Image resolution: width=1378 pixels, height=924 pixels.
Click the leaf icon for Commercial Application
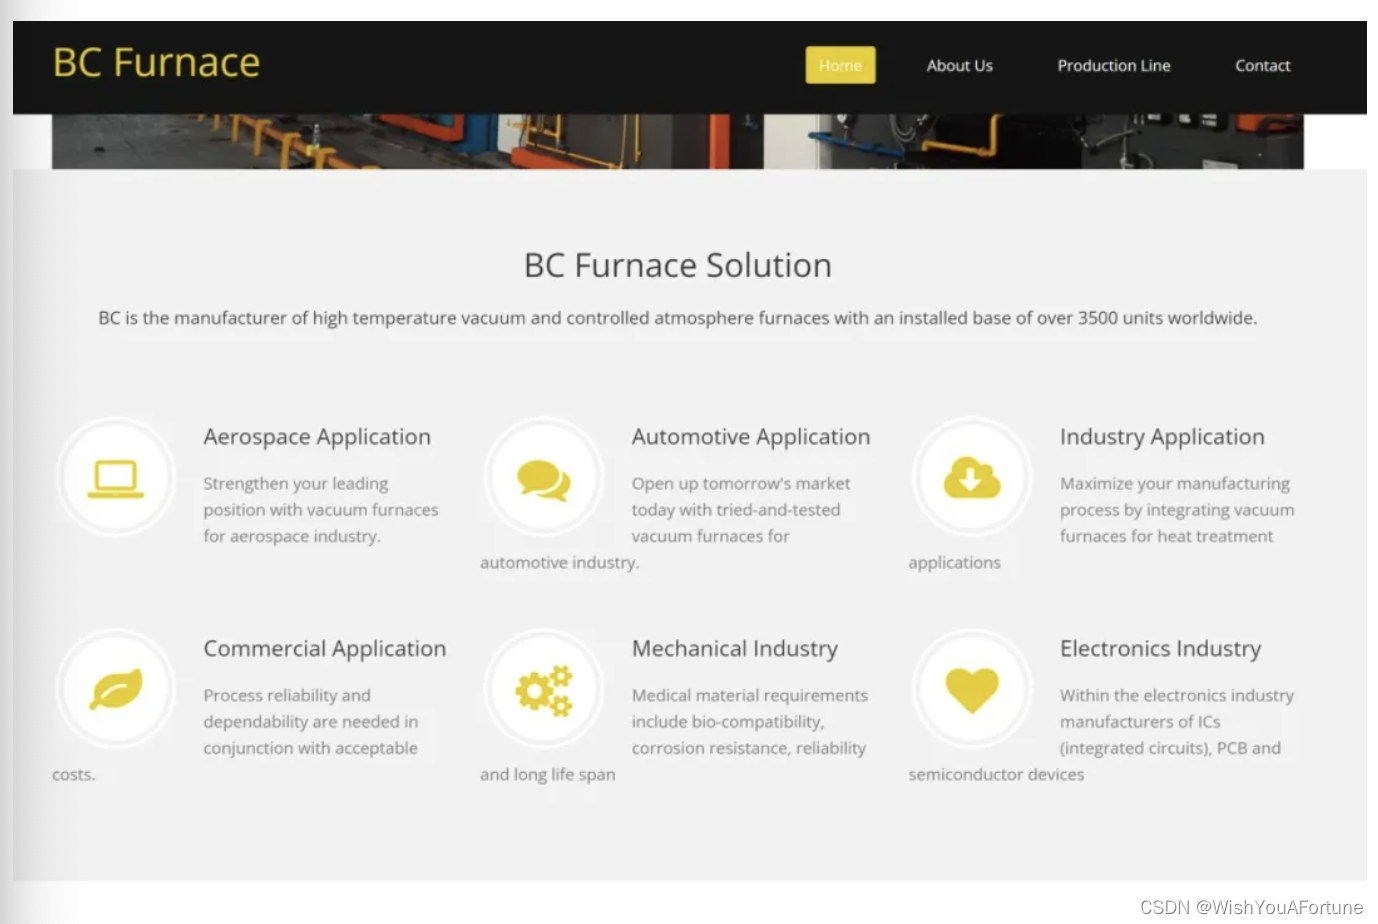click(x=116, y=689)
